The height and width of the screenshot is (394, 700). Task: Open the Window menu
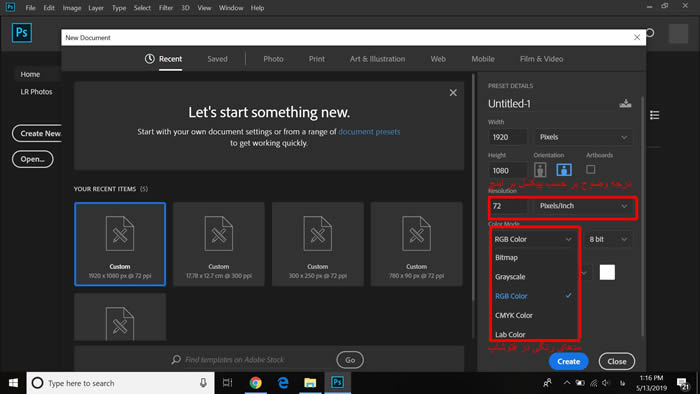point(231,8)
